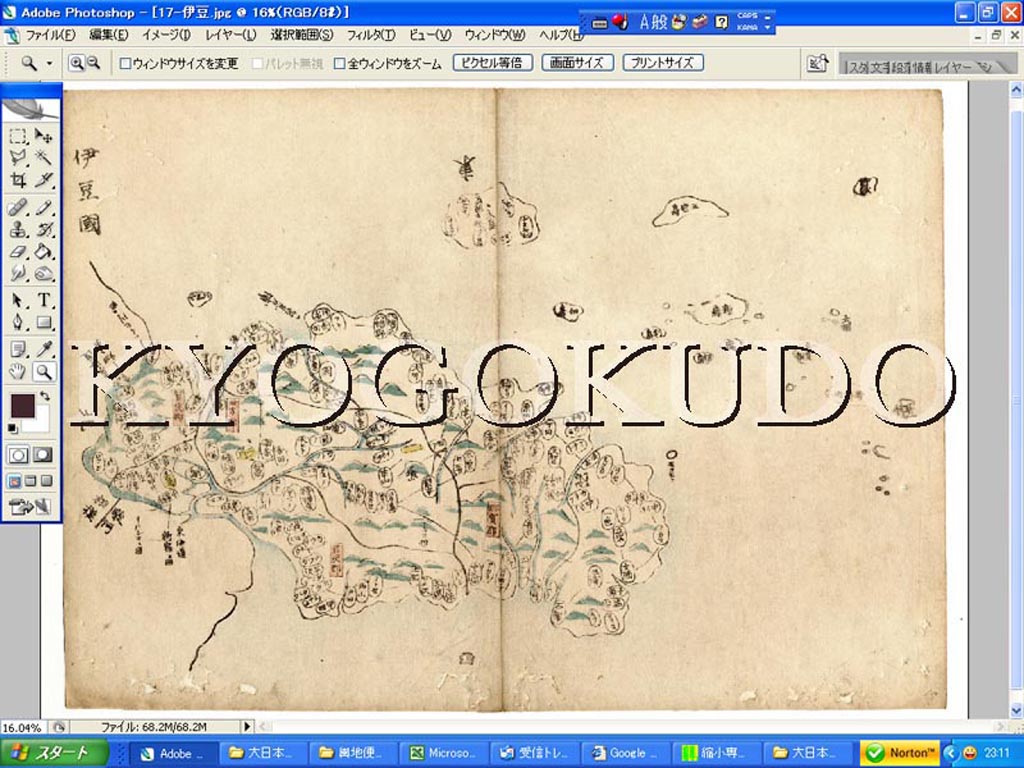This screenshot has width=1024, height=768.
Task: Select the Paint Bucket tool
Action: point(44,251)
